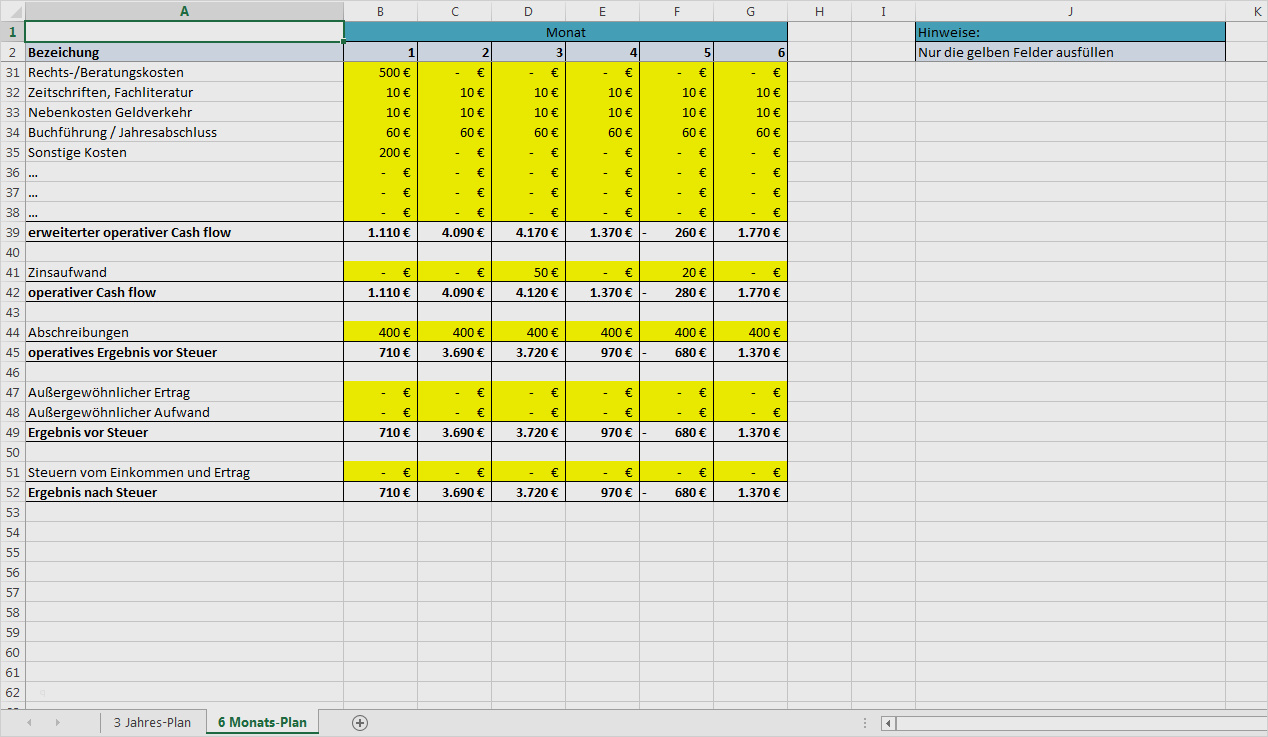Select the merged Monat header cell
Screen dimensions: 1268x737
[x=565, y=32]
